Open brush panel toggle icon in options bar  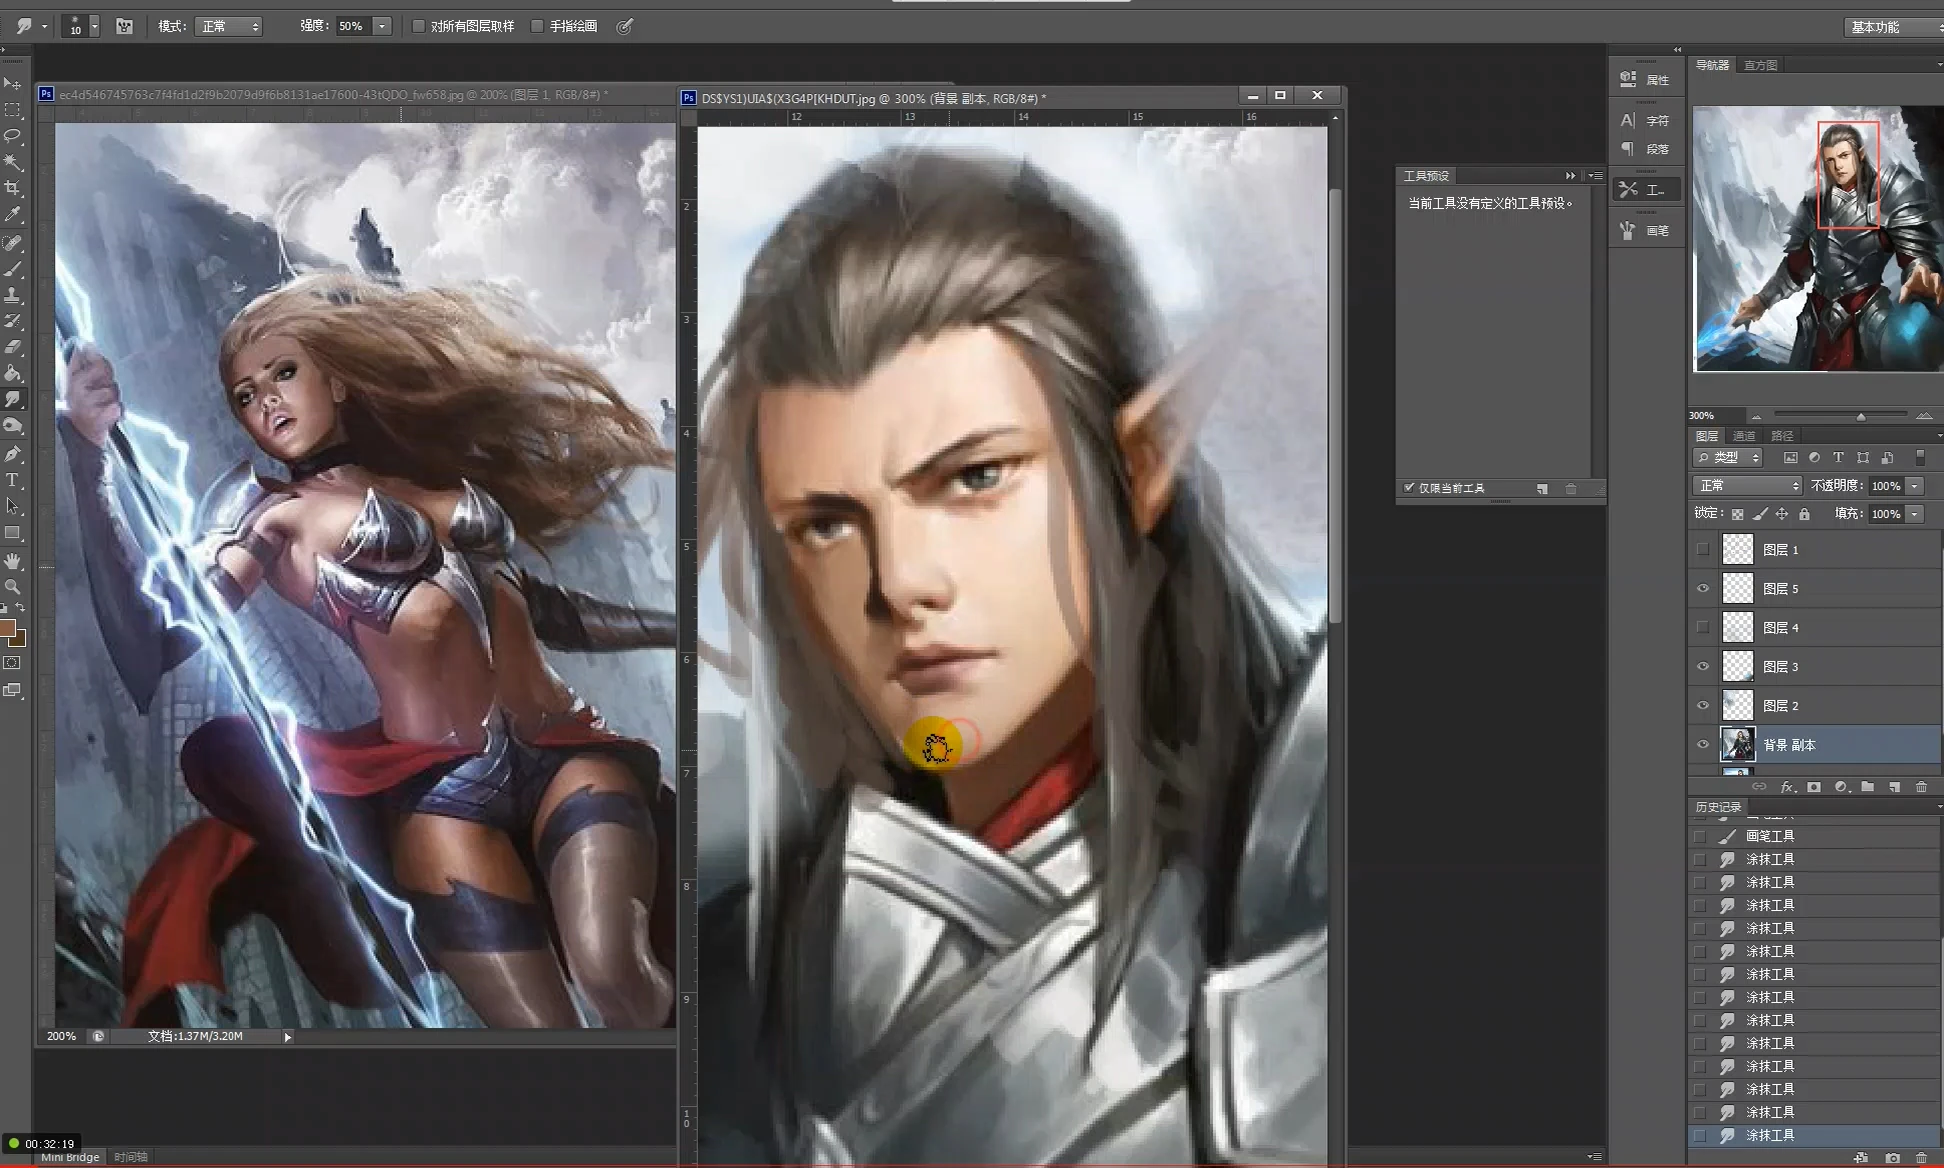(124, 27)
